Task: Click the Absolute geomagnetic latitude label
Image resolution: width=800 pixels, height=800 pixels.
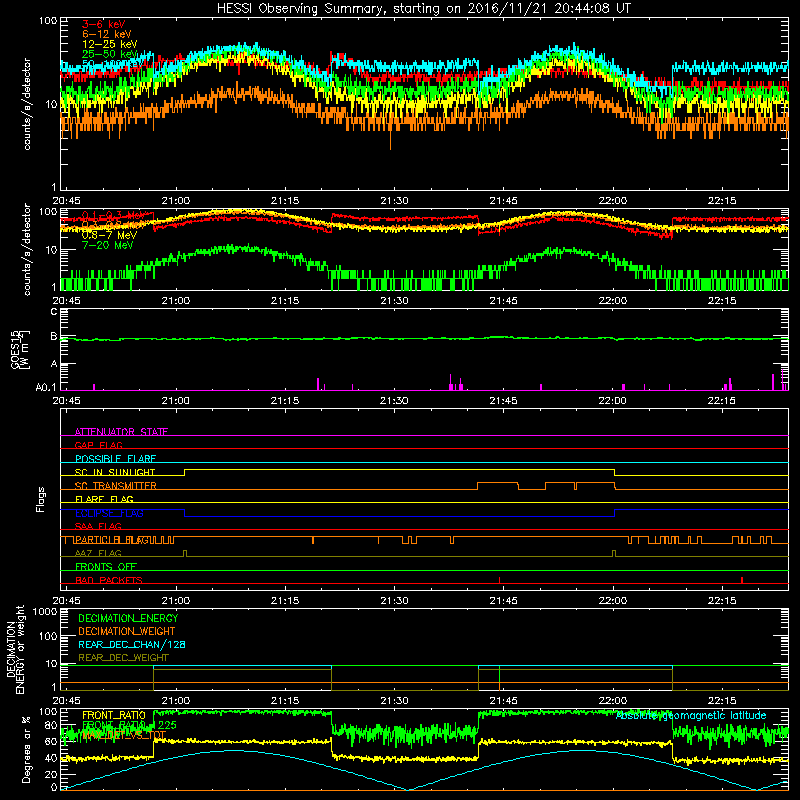Action: (691, 715)
